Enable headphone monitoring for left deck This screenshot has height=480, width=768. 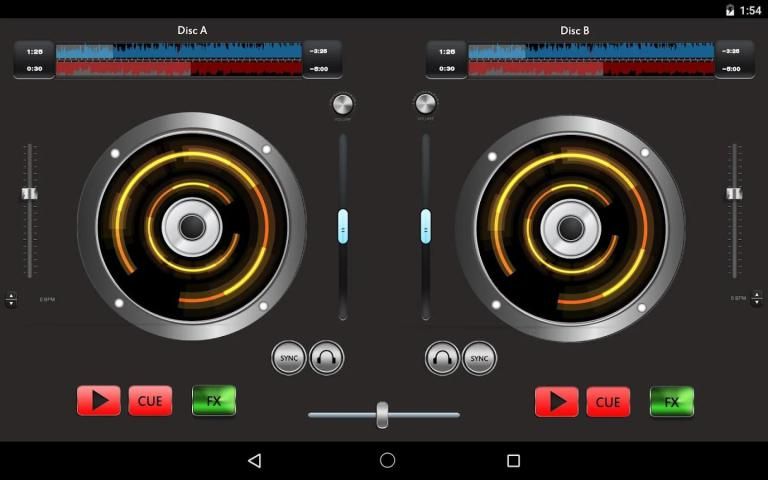point(327,357)
